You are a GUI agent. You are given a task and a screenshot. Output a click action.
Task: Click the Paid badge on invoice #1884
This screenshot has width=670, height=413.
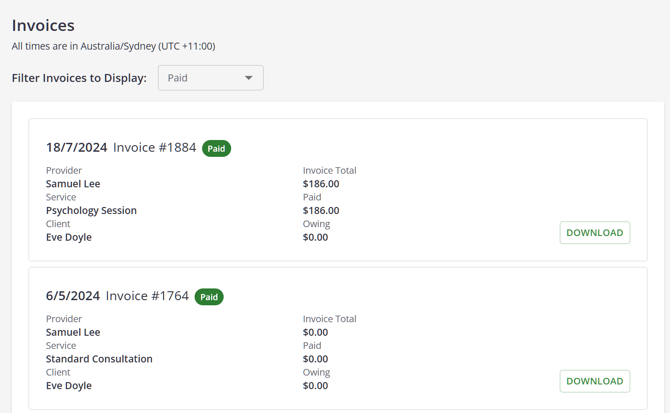[x=216, y=149]
